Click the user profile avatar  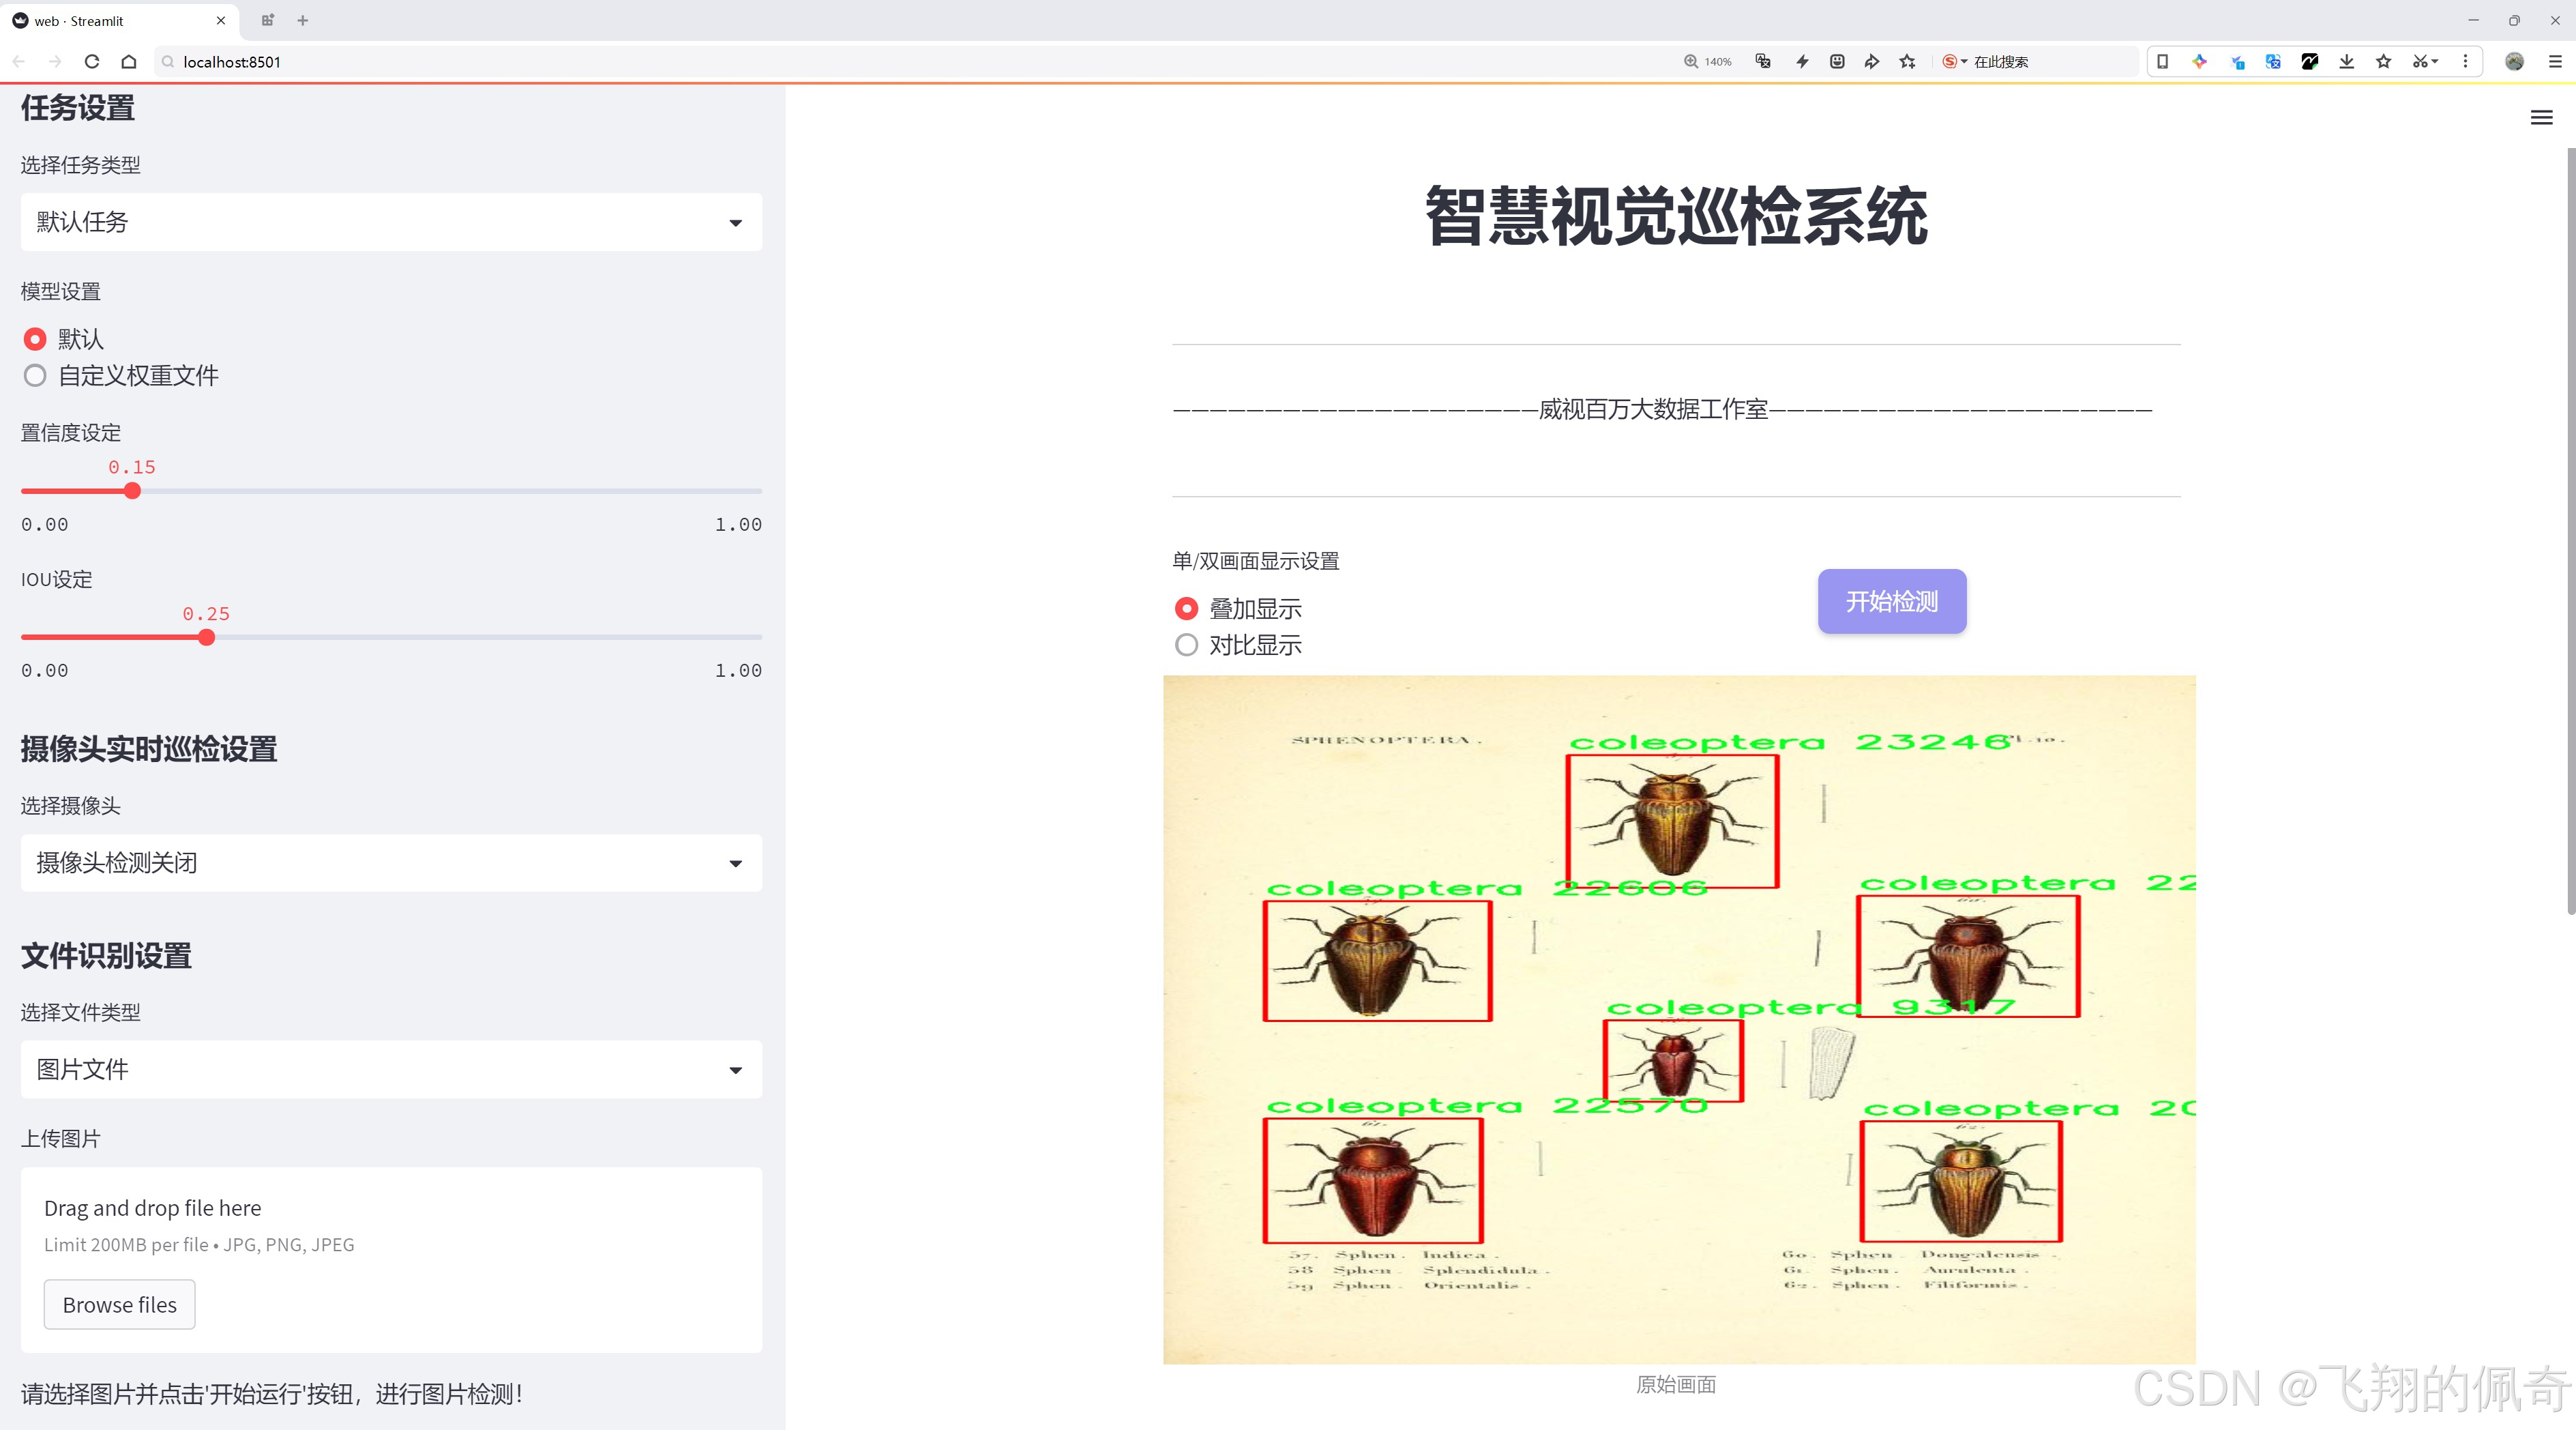2514,62
